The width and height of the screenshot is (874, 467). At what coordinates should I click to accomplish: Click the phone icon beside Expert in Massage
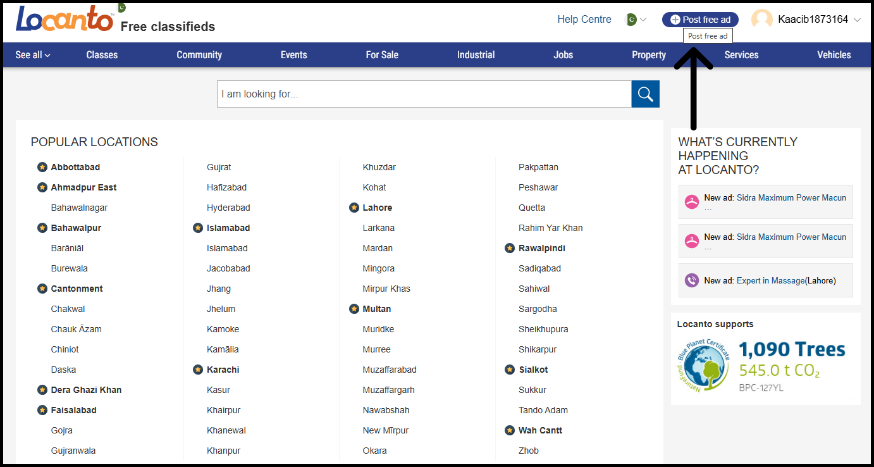pos(691,281)
